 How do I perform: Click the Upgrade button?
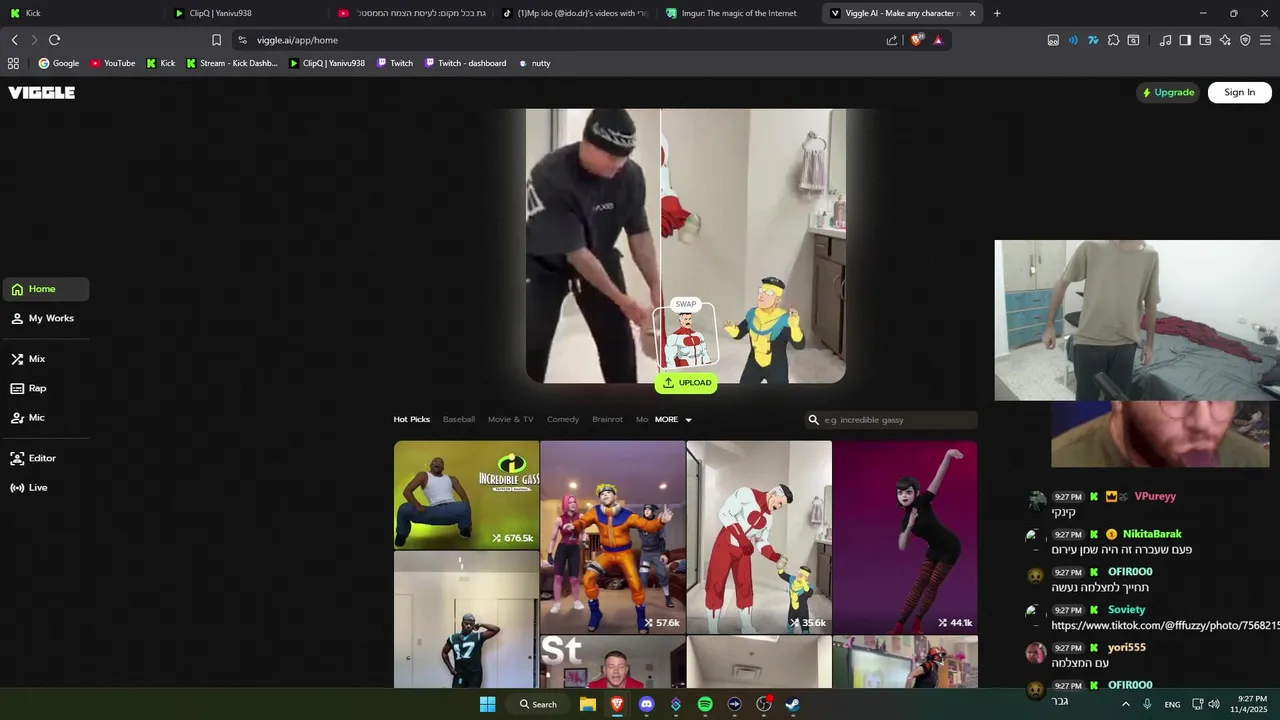click(1168, 92)
